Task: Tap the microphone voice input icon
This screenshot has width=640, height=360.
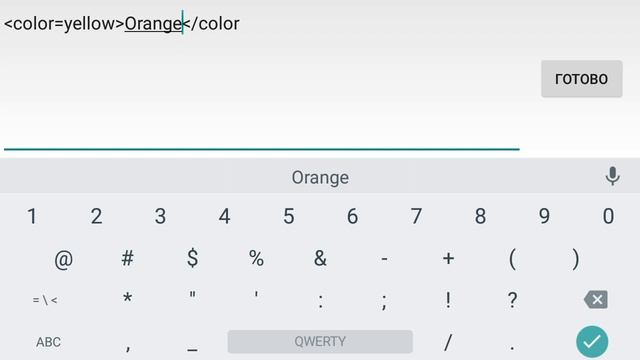Action: (x=612, y=176)
